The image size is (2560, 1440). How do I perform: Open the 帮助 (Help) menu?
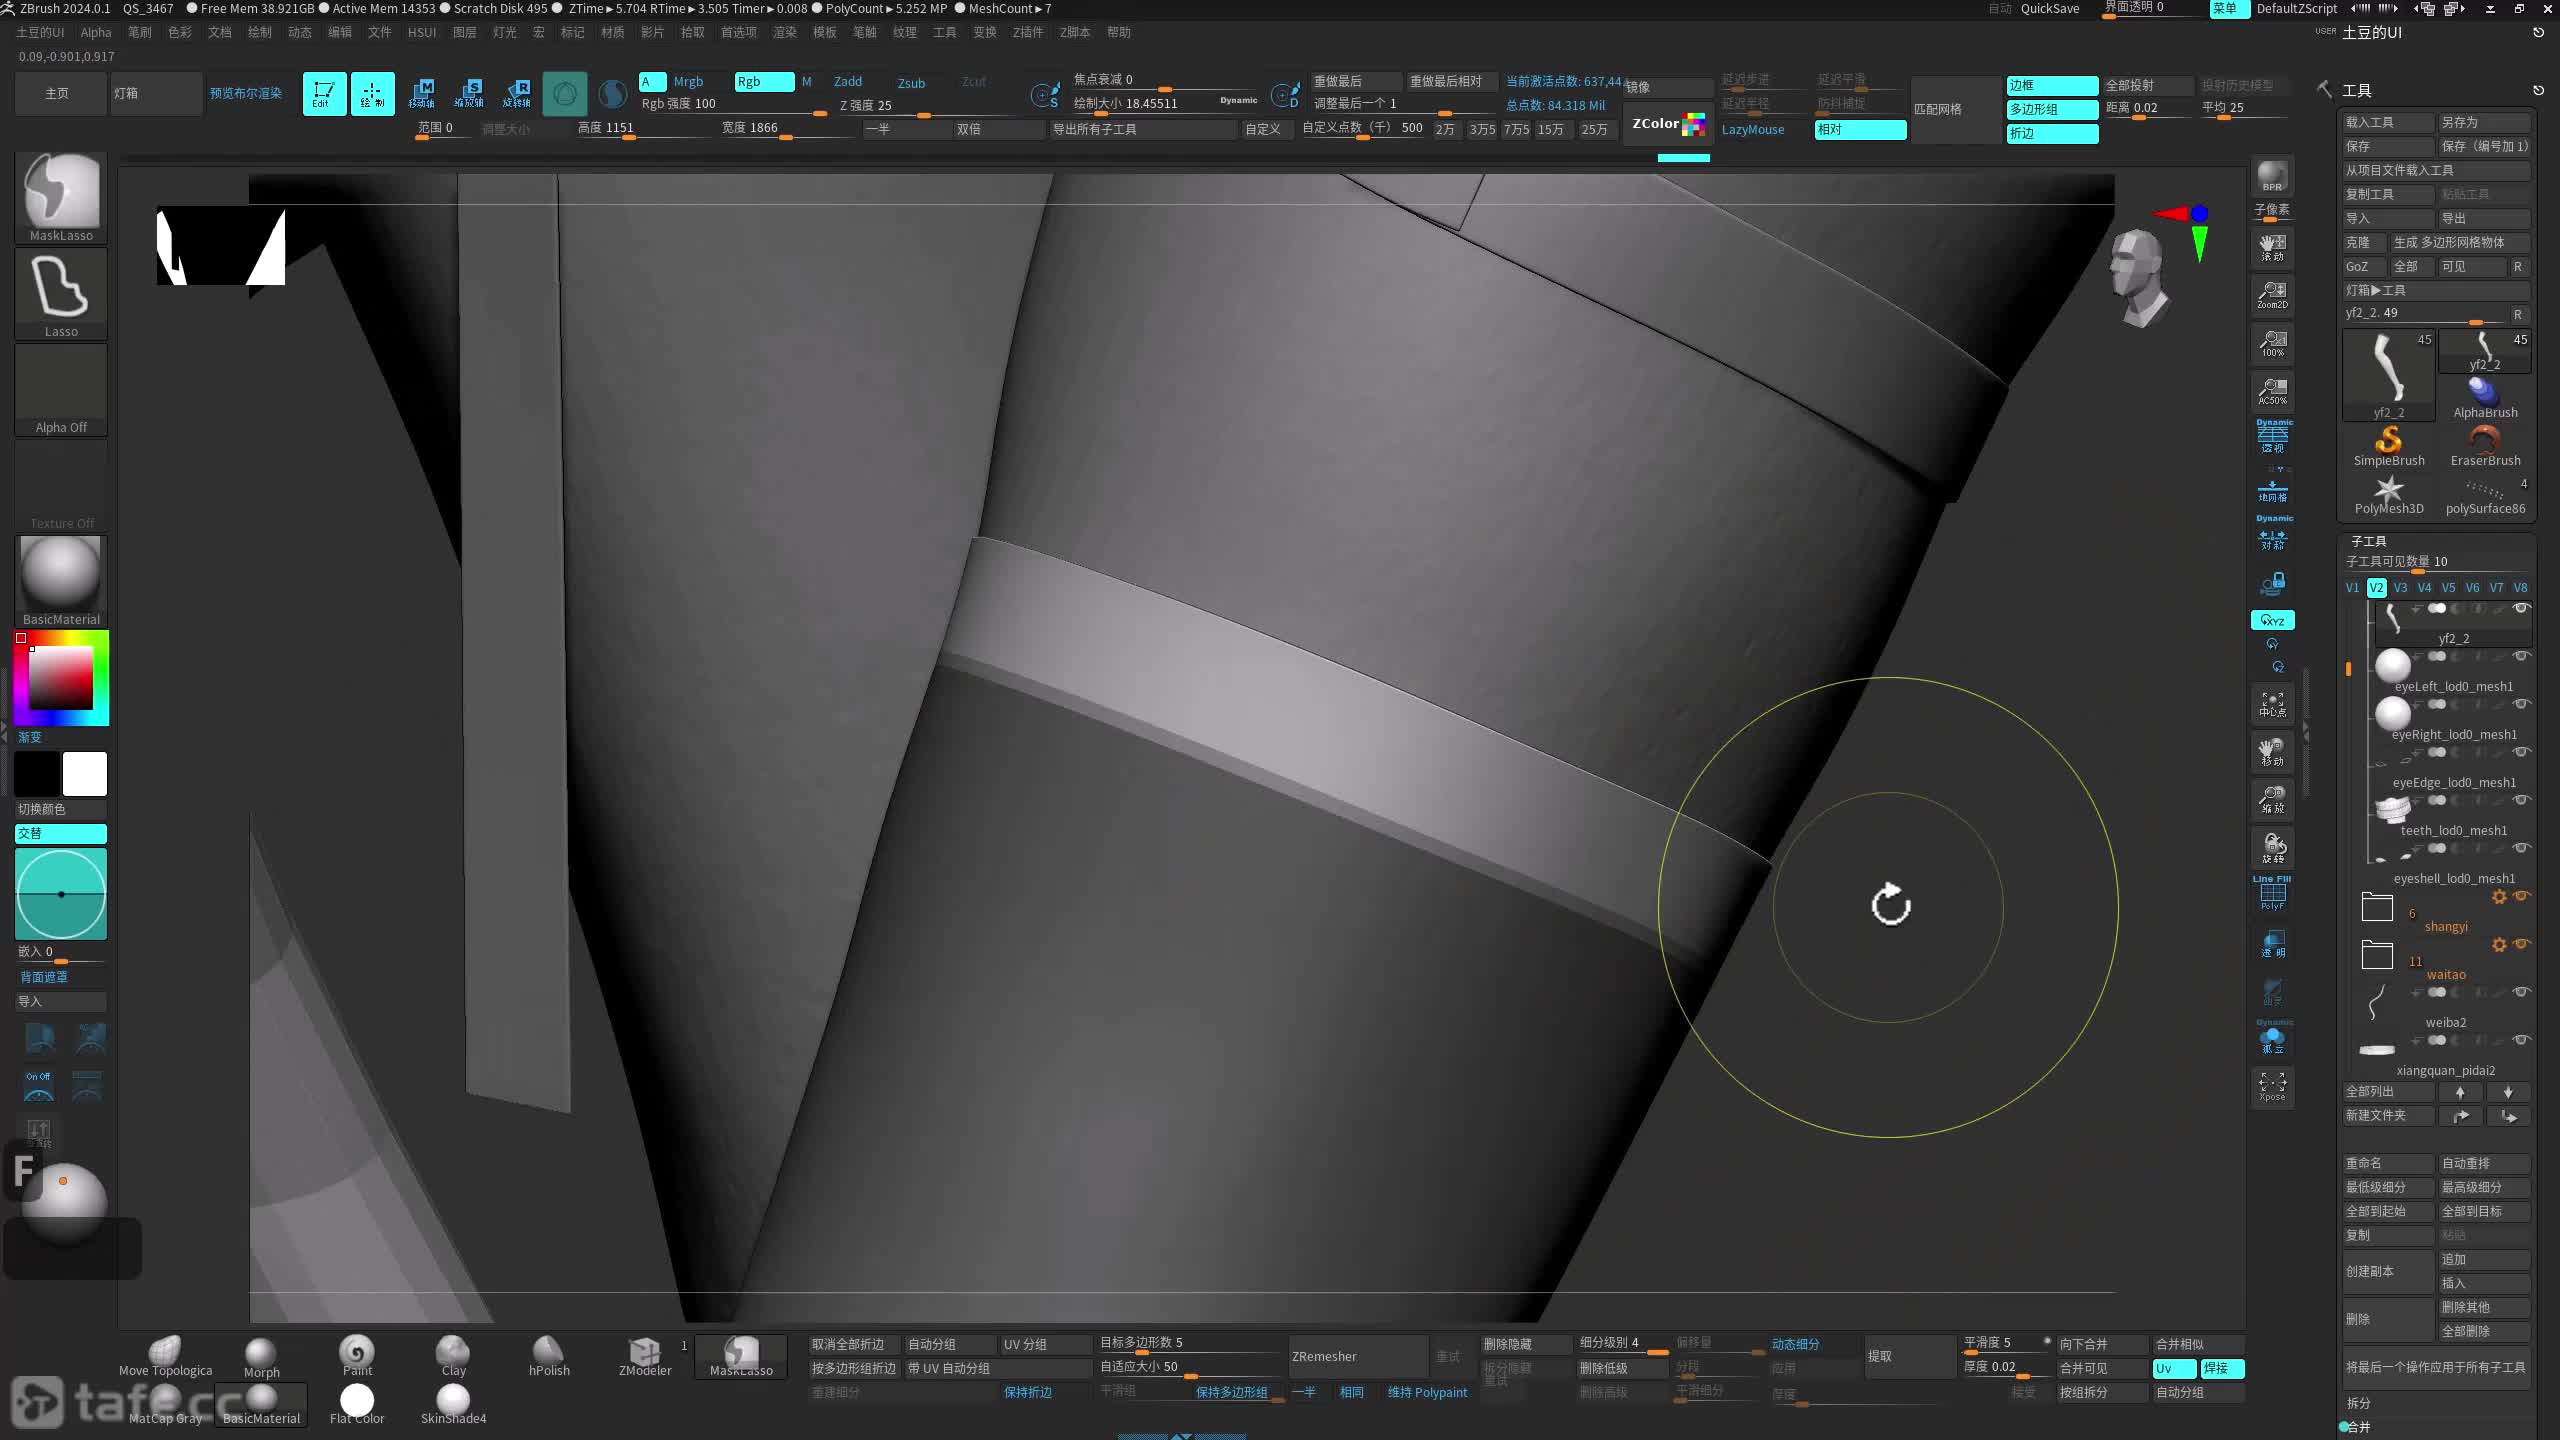1119,33
